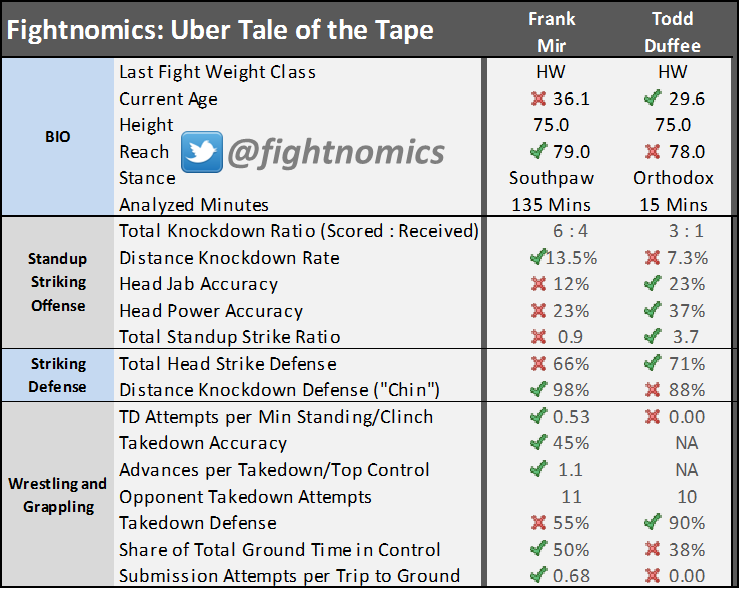The width and height of the screenshot is (740, 589).
Task: Select the Wrestling and Grappling section label
Action: tap(57, 495)
